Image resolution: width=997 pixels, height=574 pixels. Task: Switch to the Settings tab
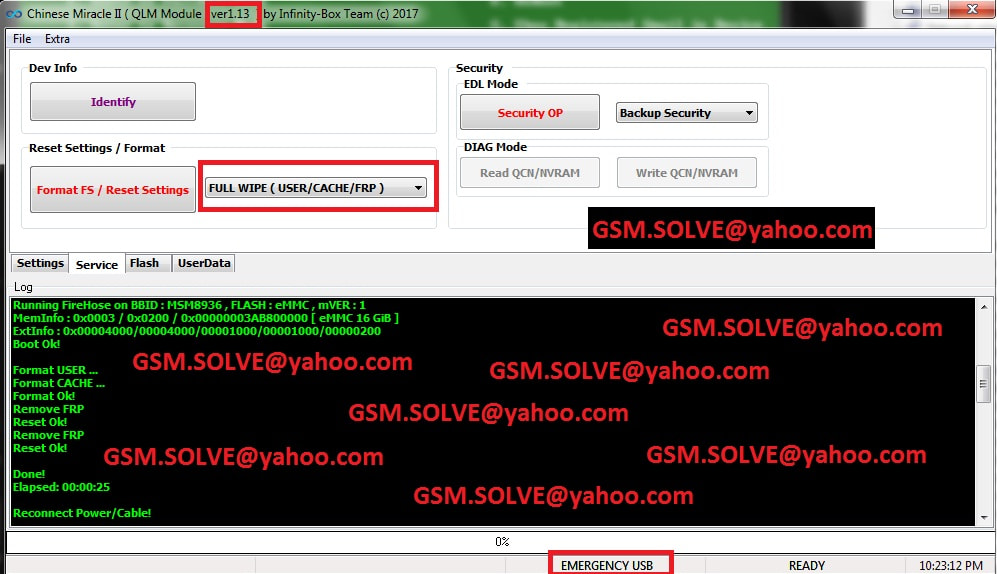(40, 264)
